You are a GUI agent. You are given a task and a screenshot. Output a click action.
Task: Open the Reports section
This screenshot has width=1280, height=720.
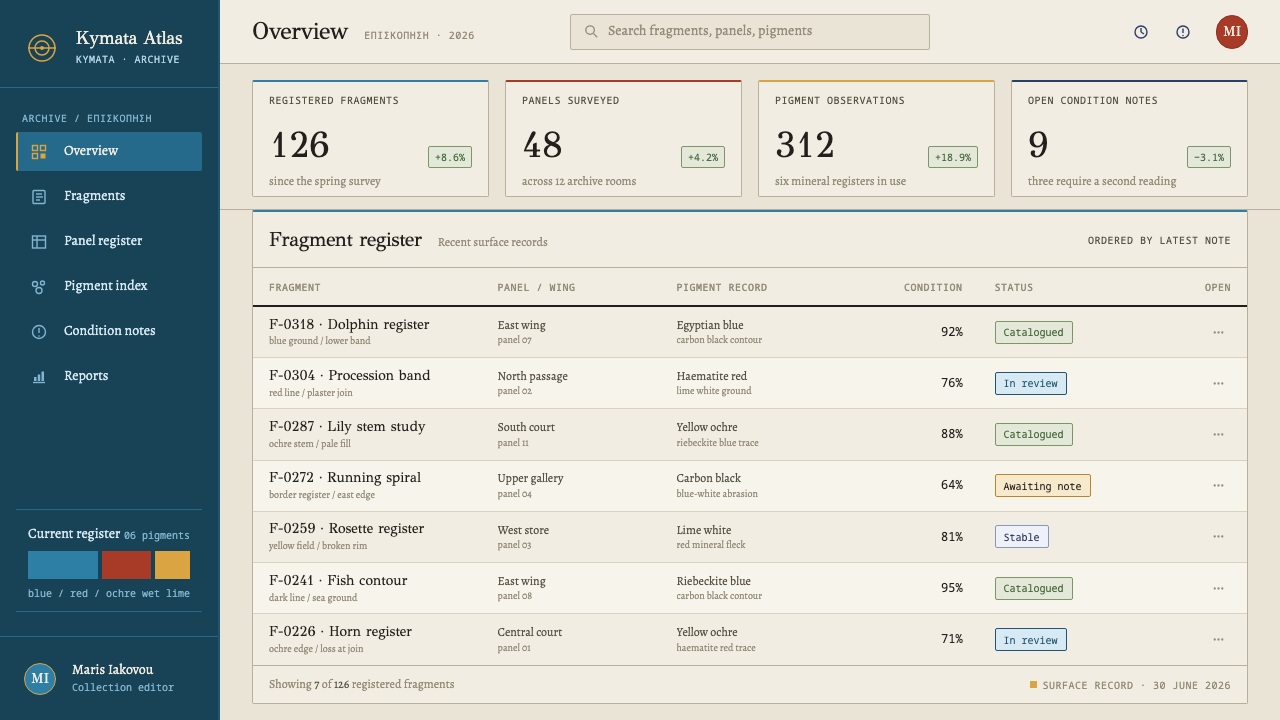click(x=109, y=376)
